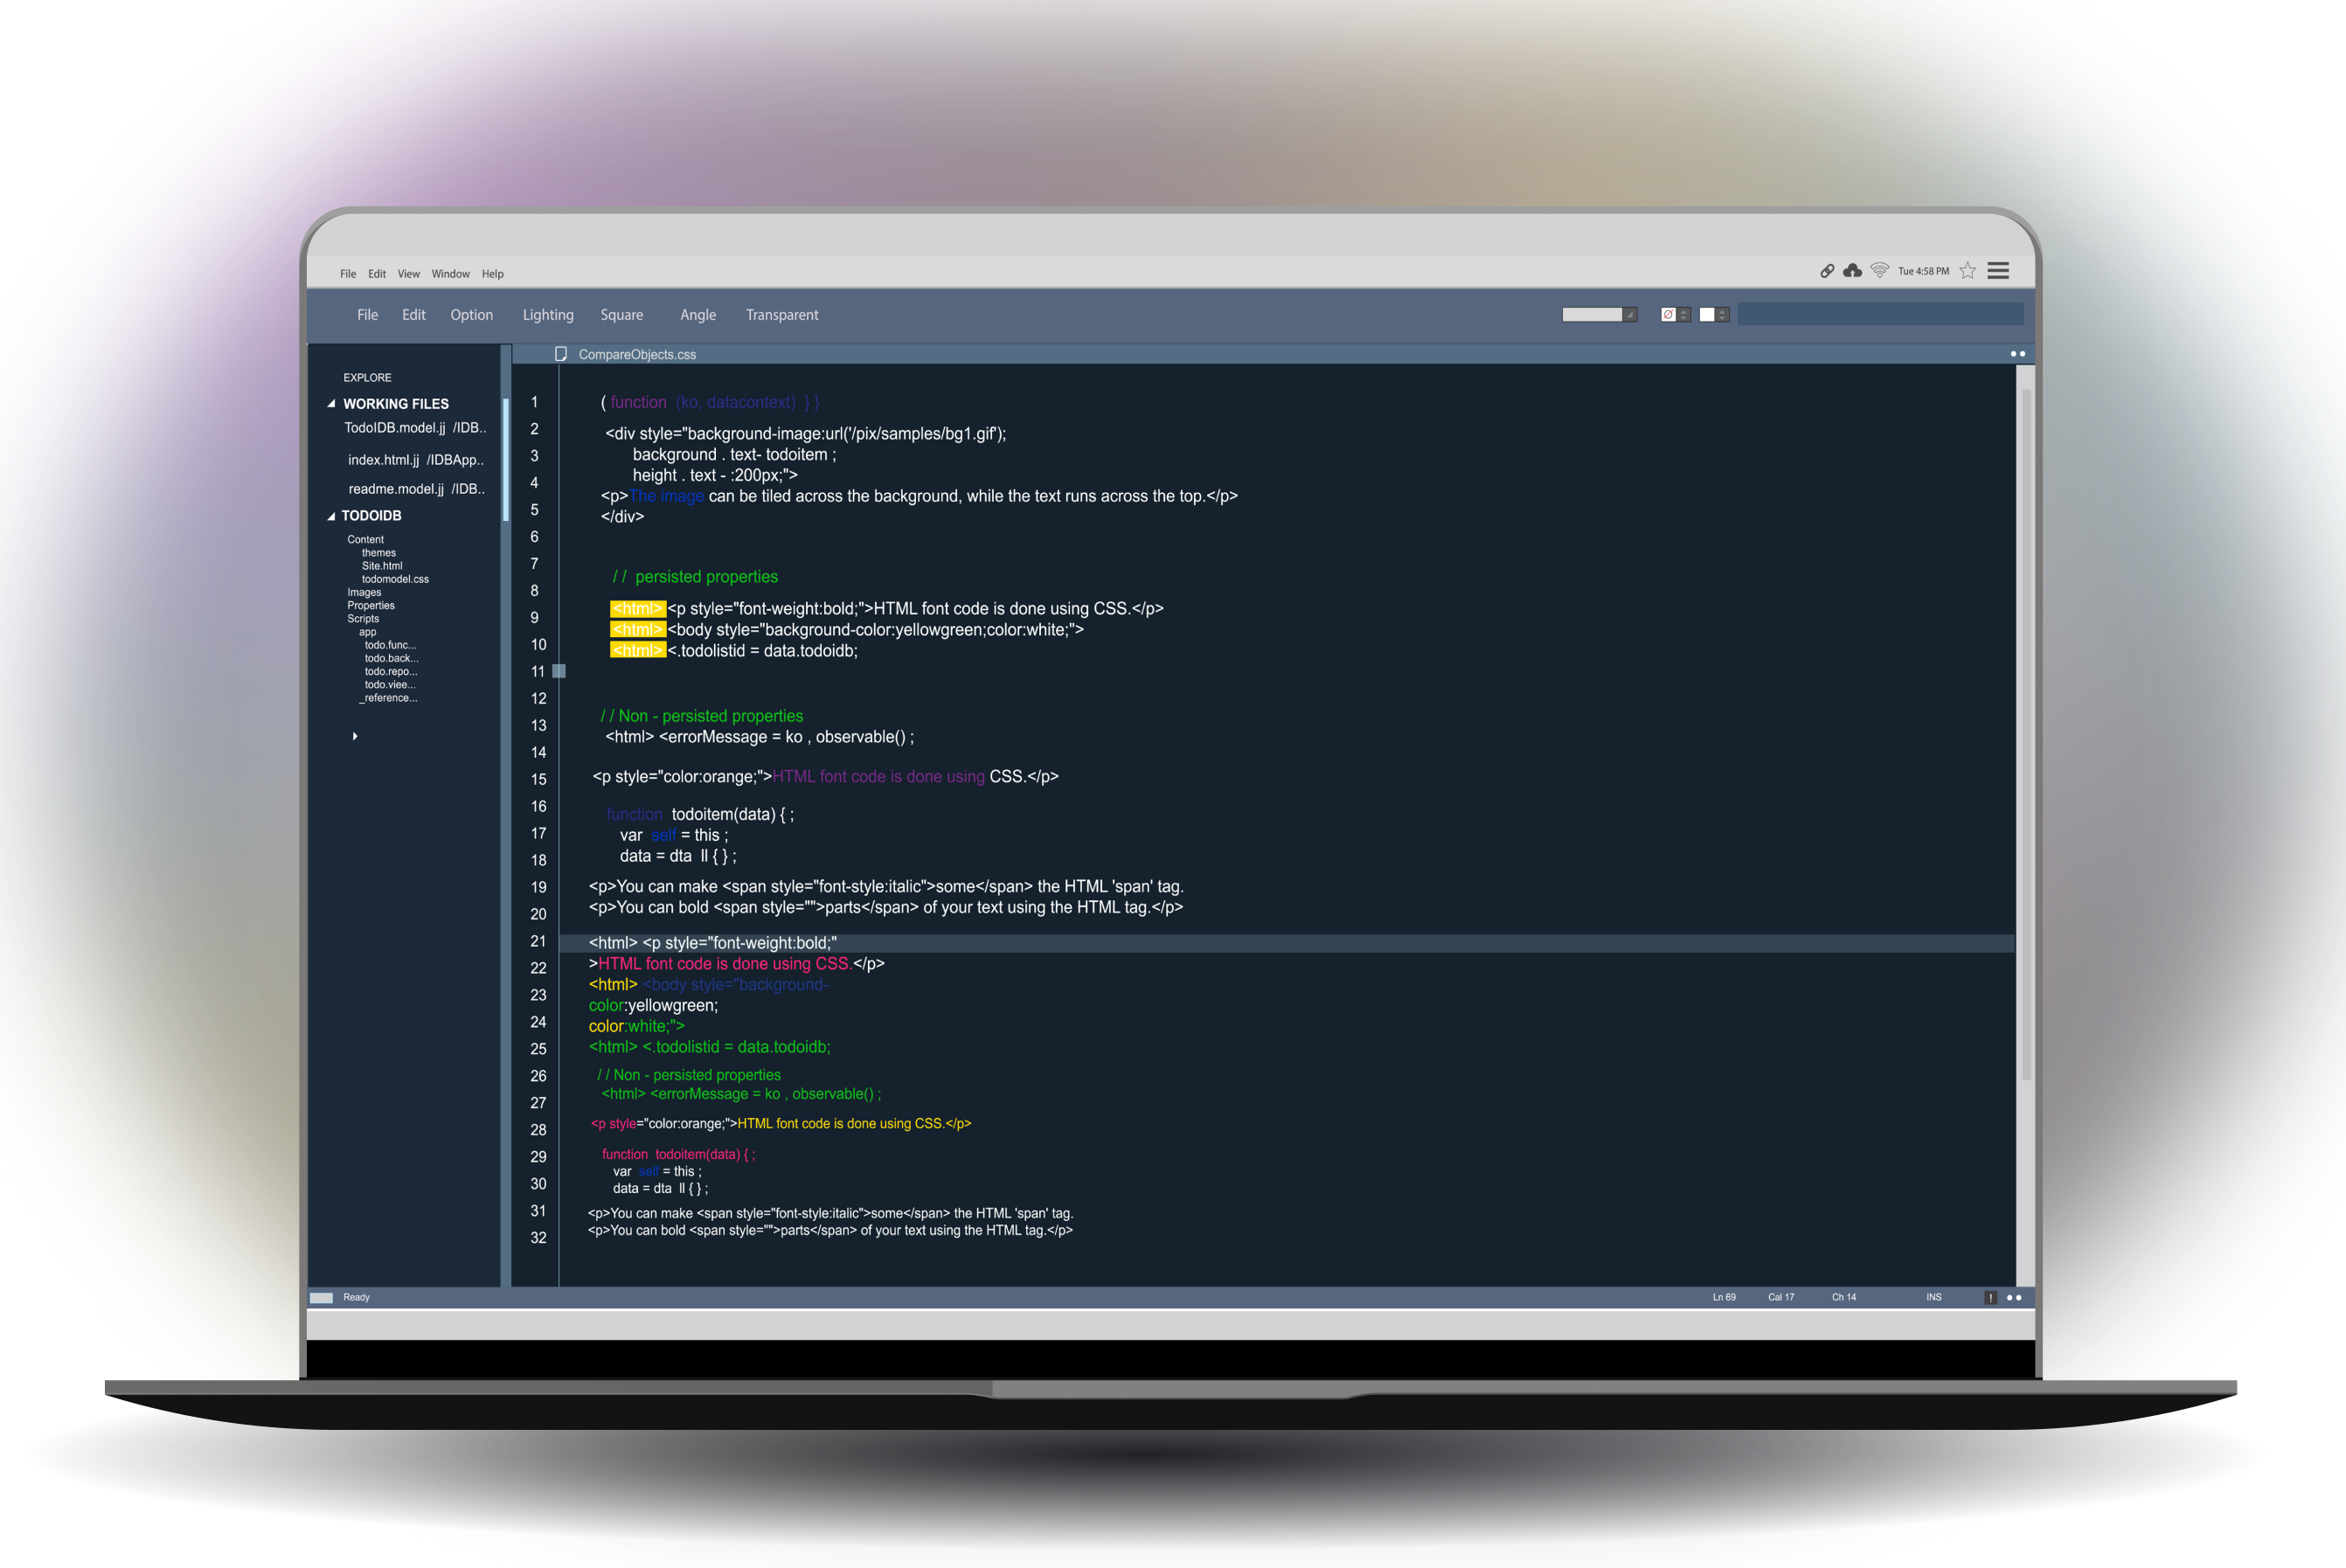The width and height of the screenshot is (2346, 1568).
Task: Click the Wi-Fi status icon
Action: 1879,271
